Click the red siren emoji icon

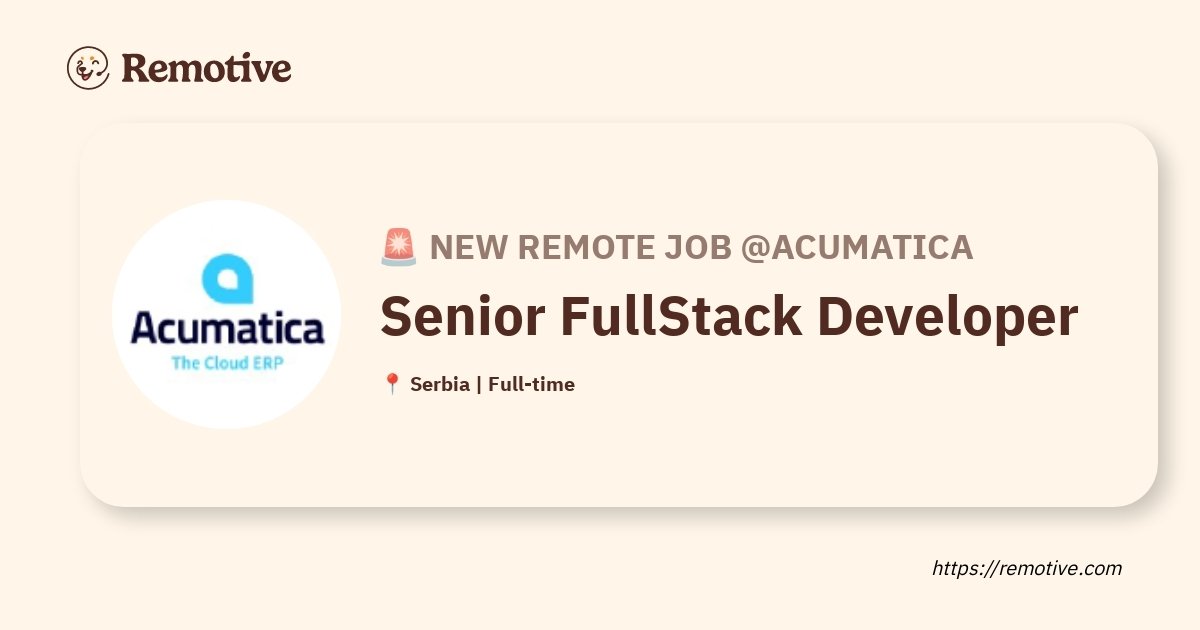coord(399,247)
